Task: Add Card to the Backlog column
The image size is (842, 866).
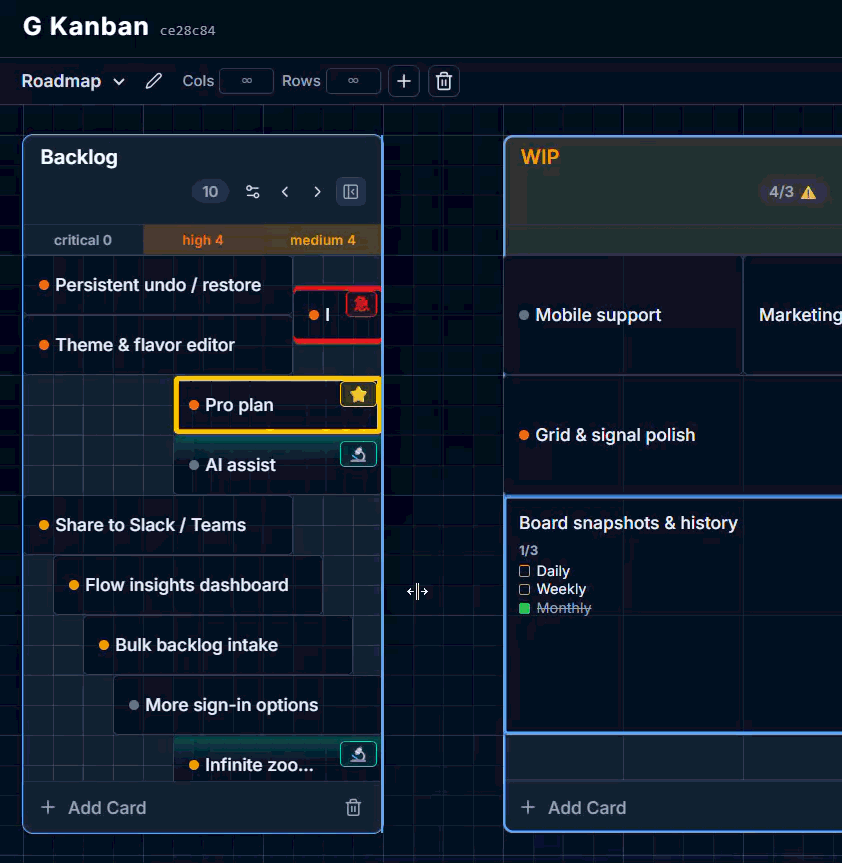Action: [94, 807]
